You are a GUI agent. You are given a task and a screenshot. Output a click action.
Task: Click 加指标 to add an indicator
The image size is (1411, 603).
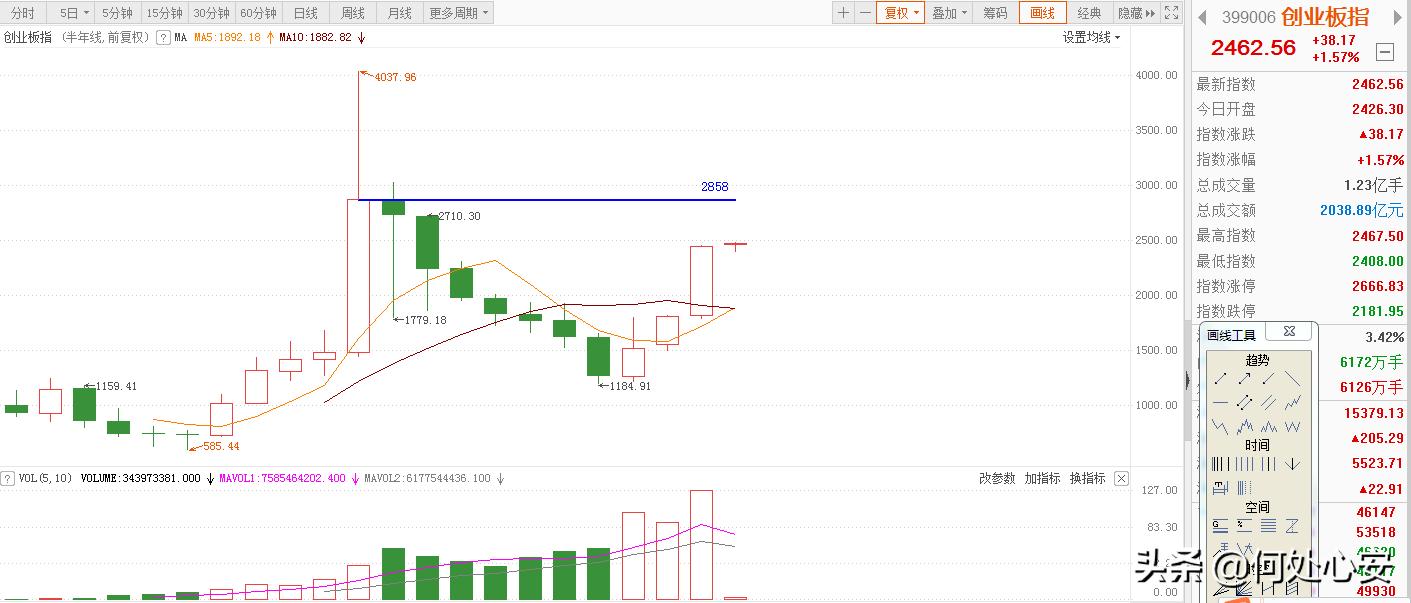[1042, 479]
